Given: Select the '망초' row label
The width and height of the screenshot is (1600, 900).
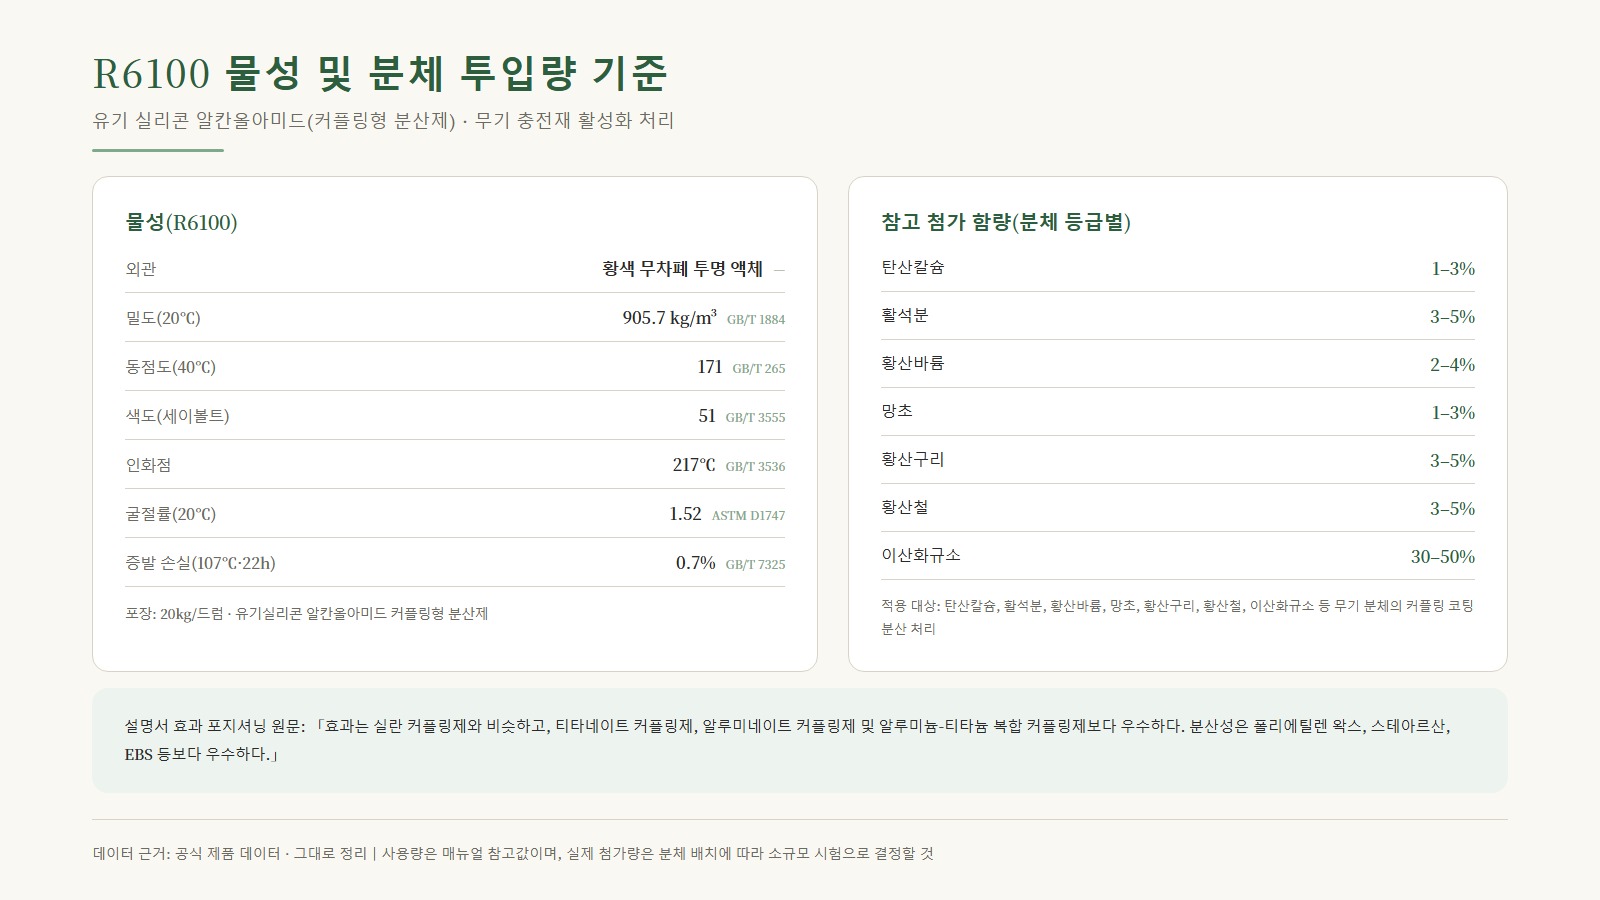Looking at the screenshot, I should [897, 411].
